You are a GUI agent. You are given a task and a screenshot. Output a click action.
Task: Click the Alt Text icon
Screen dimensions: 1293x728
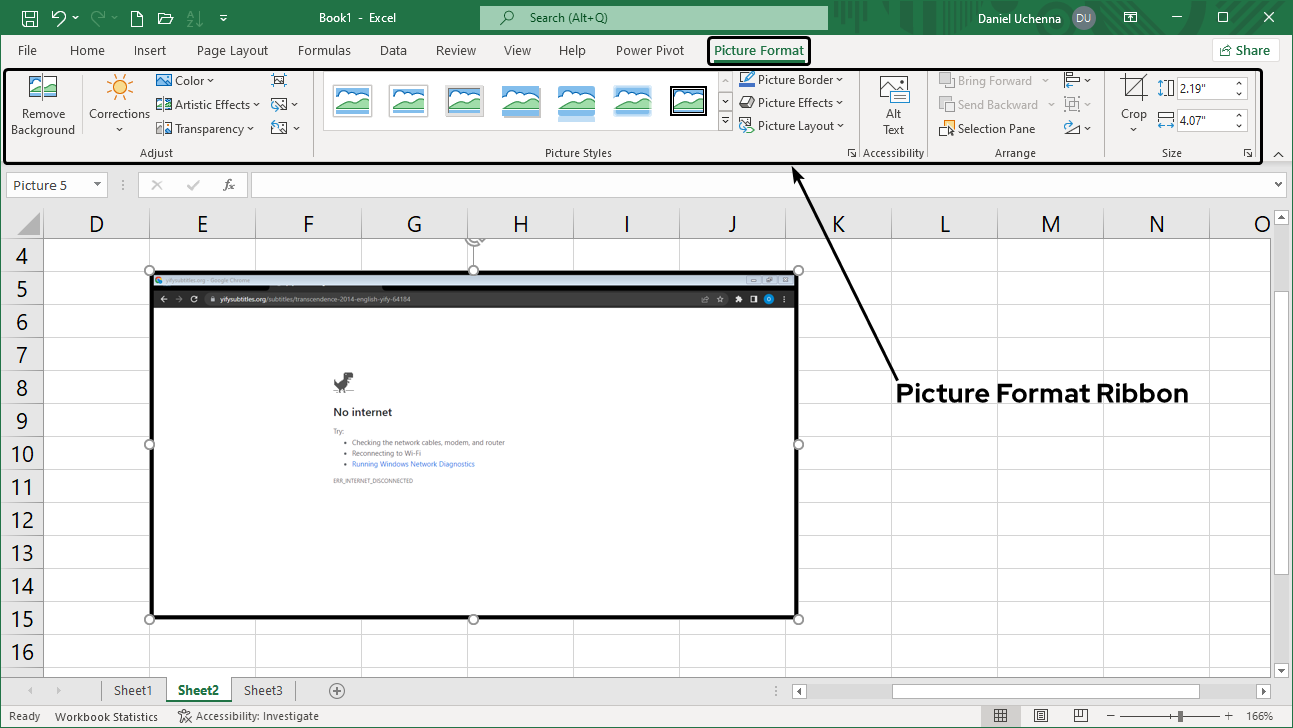point(892,103)
